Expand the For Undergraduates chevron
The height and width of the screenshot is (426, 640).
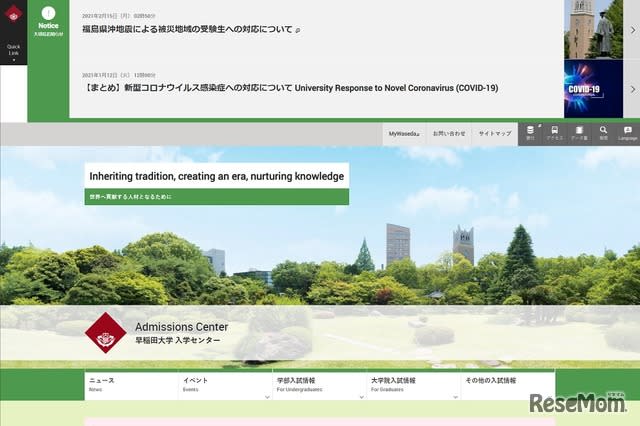(x=361, y=397)
